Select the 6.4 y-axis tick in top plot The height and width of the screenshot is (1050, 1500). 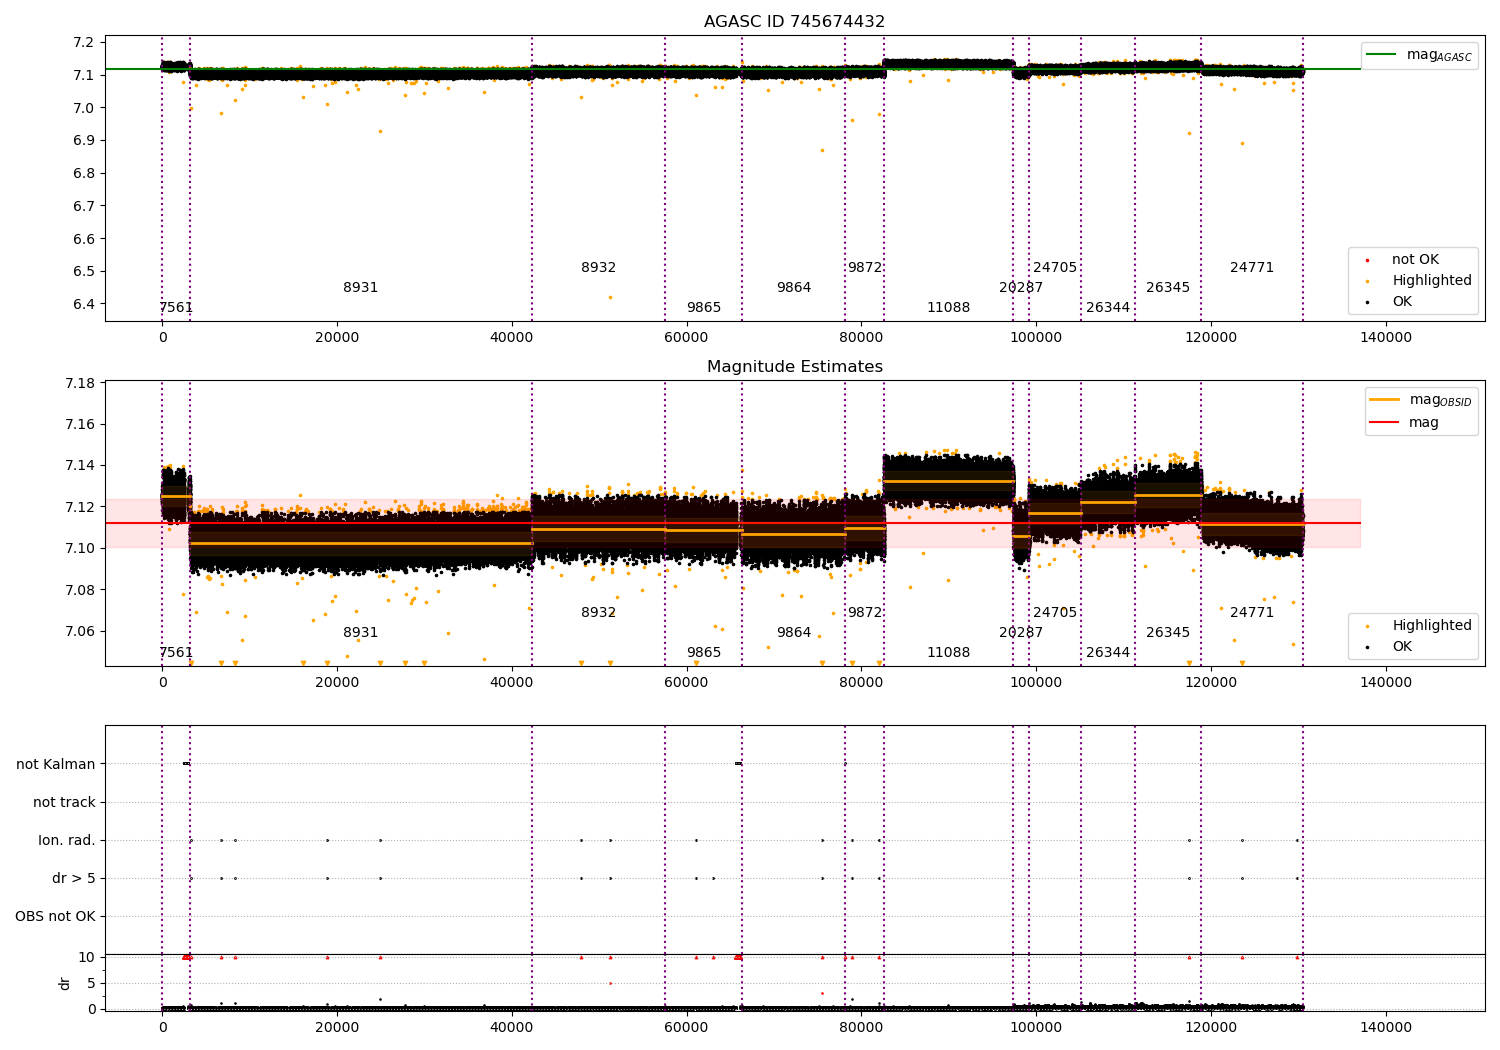(85, 305)
